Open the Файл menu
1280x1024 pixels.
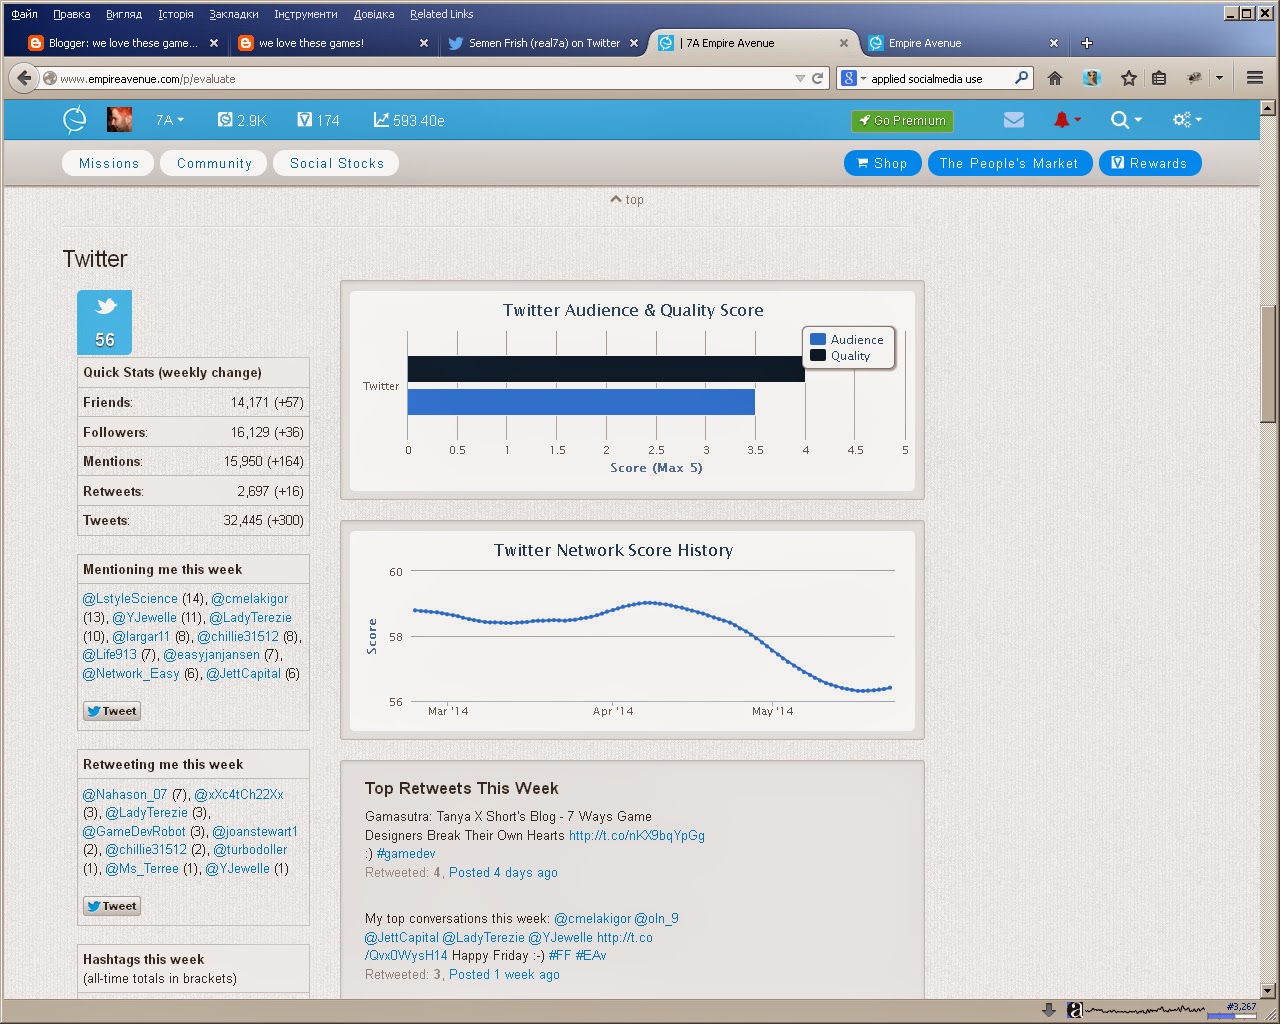[24, 14]
